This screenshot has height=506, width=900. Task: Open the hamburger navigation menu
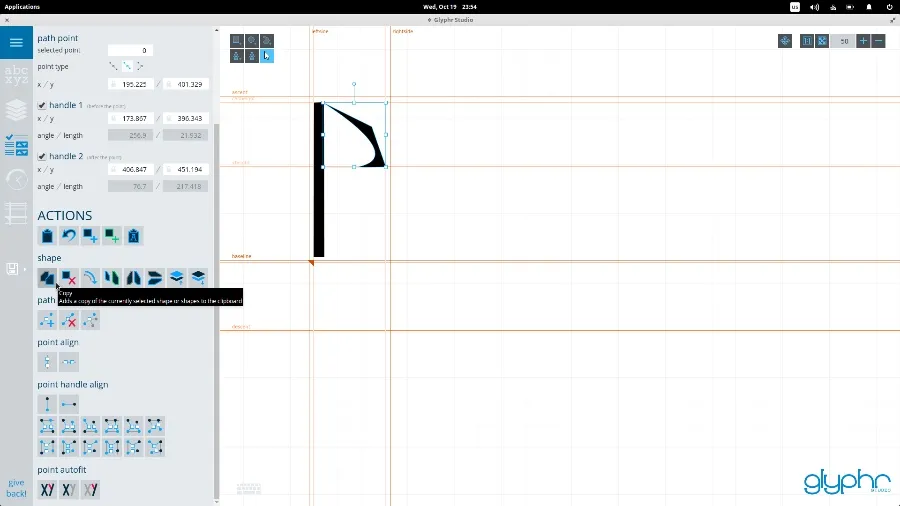click(x=16, y=42)
